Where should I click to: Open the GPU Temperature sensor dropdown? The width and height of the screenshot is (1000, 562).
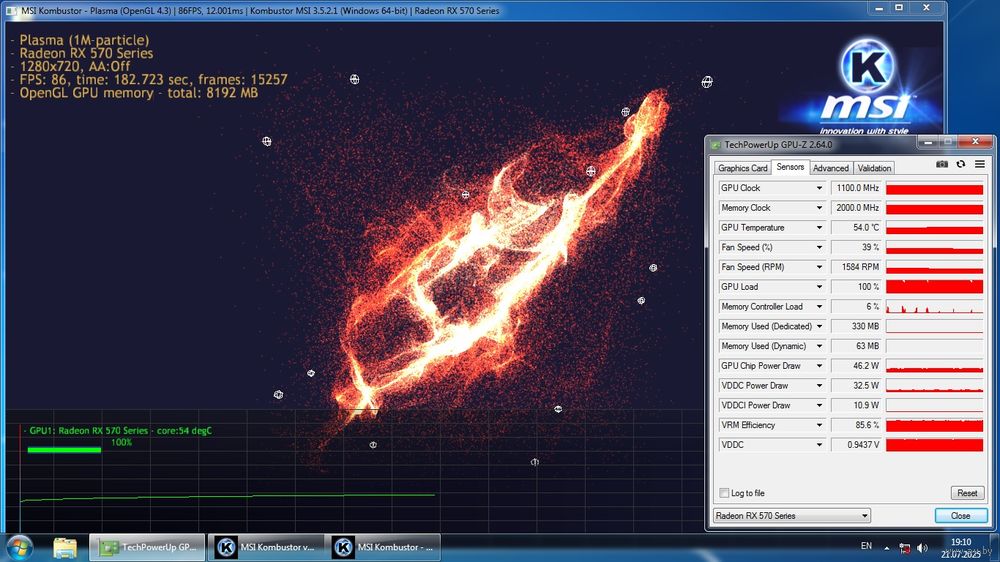tap(820, 228)
